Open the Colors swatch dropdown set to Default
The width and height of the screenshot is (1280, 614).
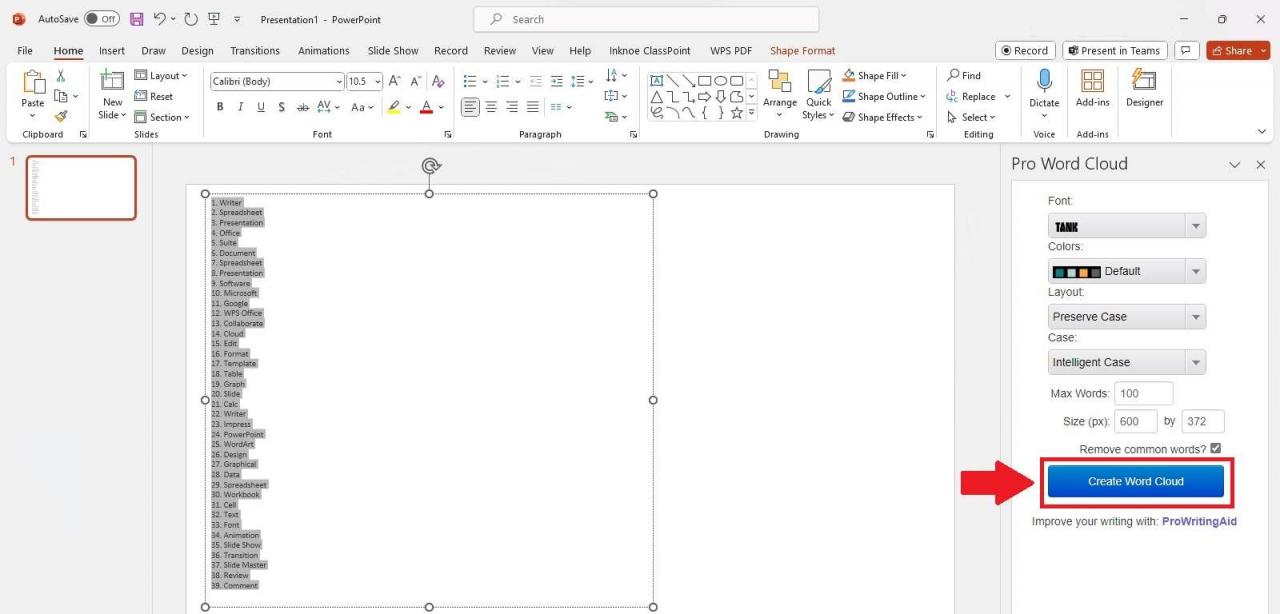[1195, 270]
